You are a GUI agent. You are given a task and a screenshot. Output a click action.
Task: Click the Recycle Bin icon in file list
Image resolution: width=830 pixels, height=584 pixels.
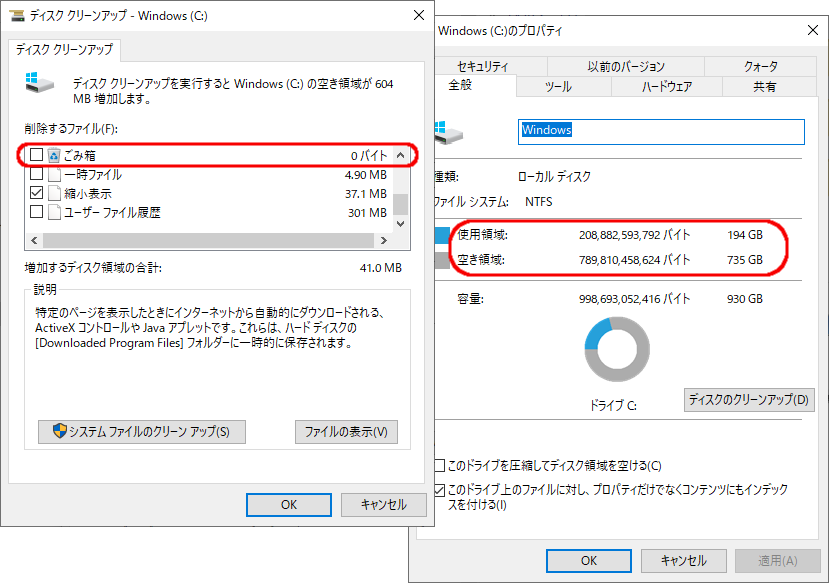tap(53, 156)
